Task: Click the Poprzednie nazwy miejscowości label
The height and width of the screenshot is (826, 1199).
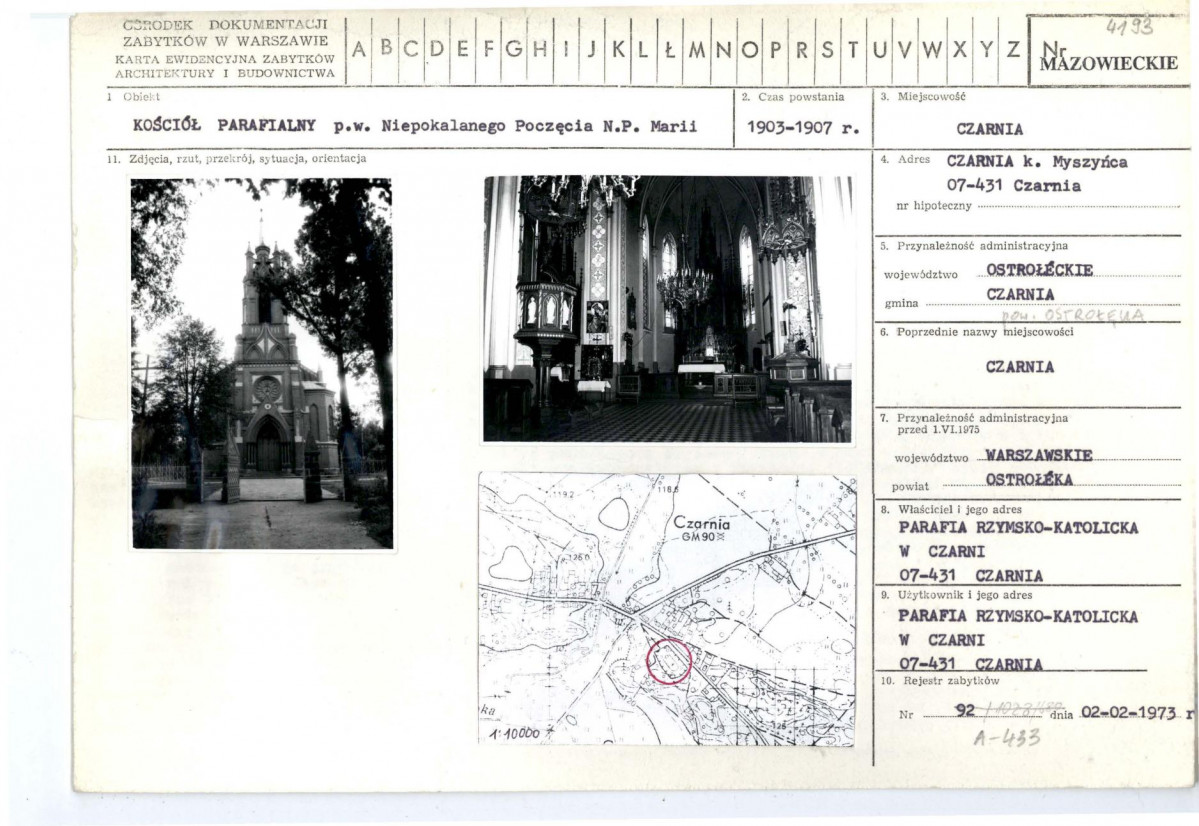Action: [985, 333]
